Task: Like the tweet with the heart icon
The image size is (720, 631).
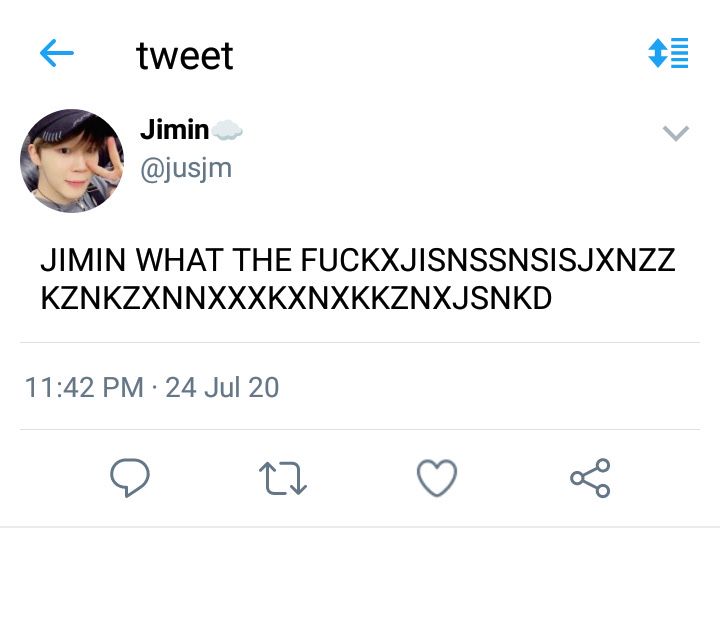Action: click(436, 479)
